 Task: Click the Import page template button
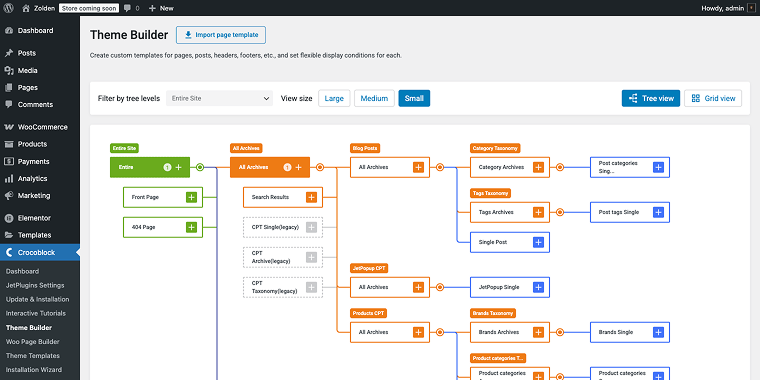pyautogui.click(x=221, y=35)
